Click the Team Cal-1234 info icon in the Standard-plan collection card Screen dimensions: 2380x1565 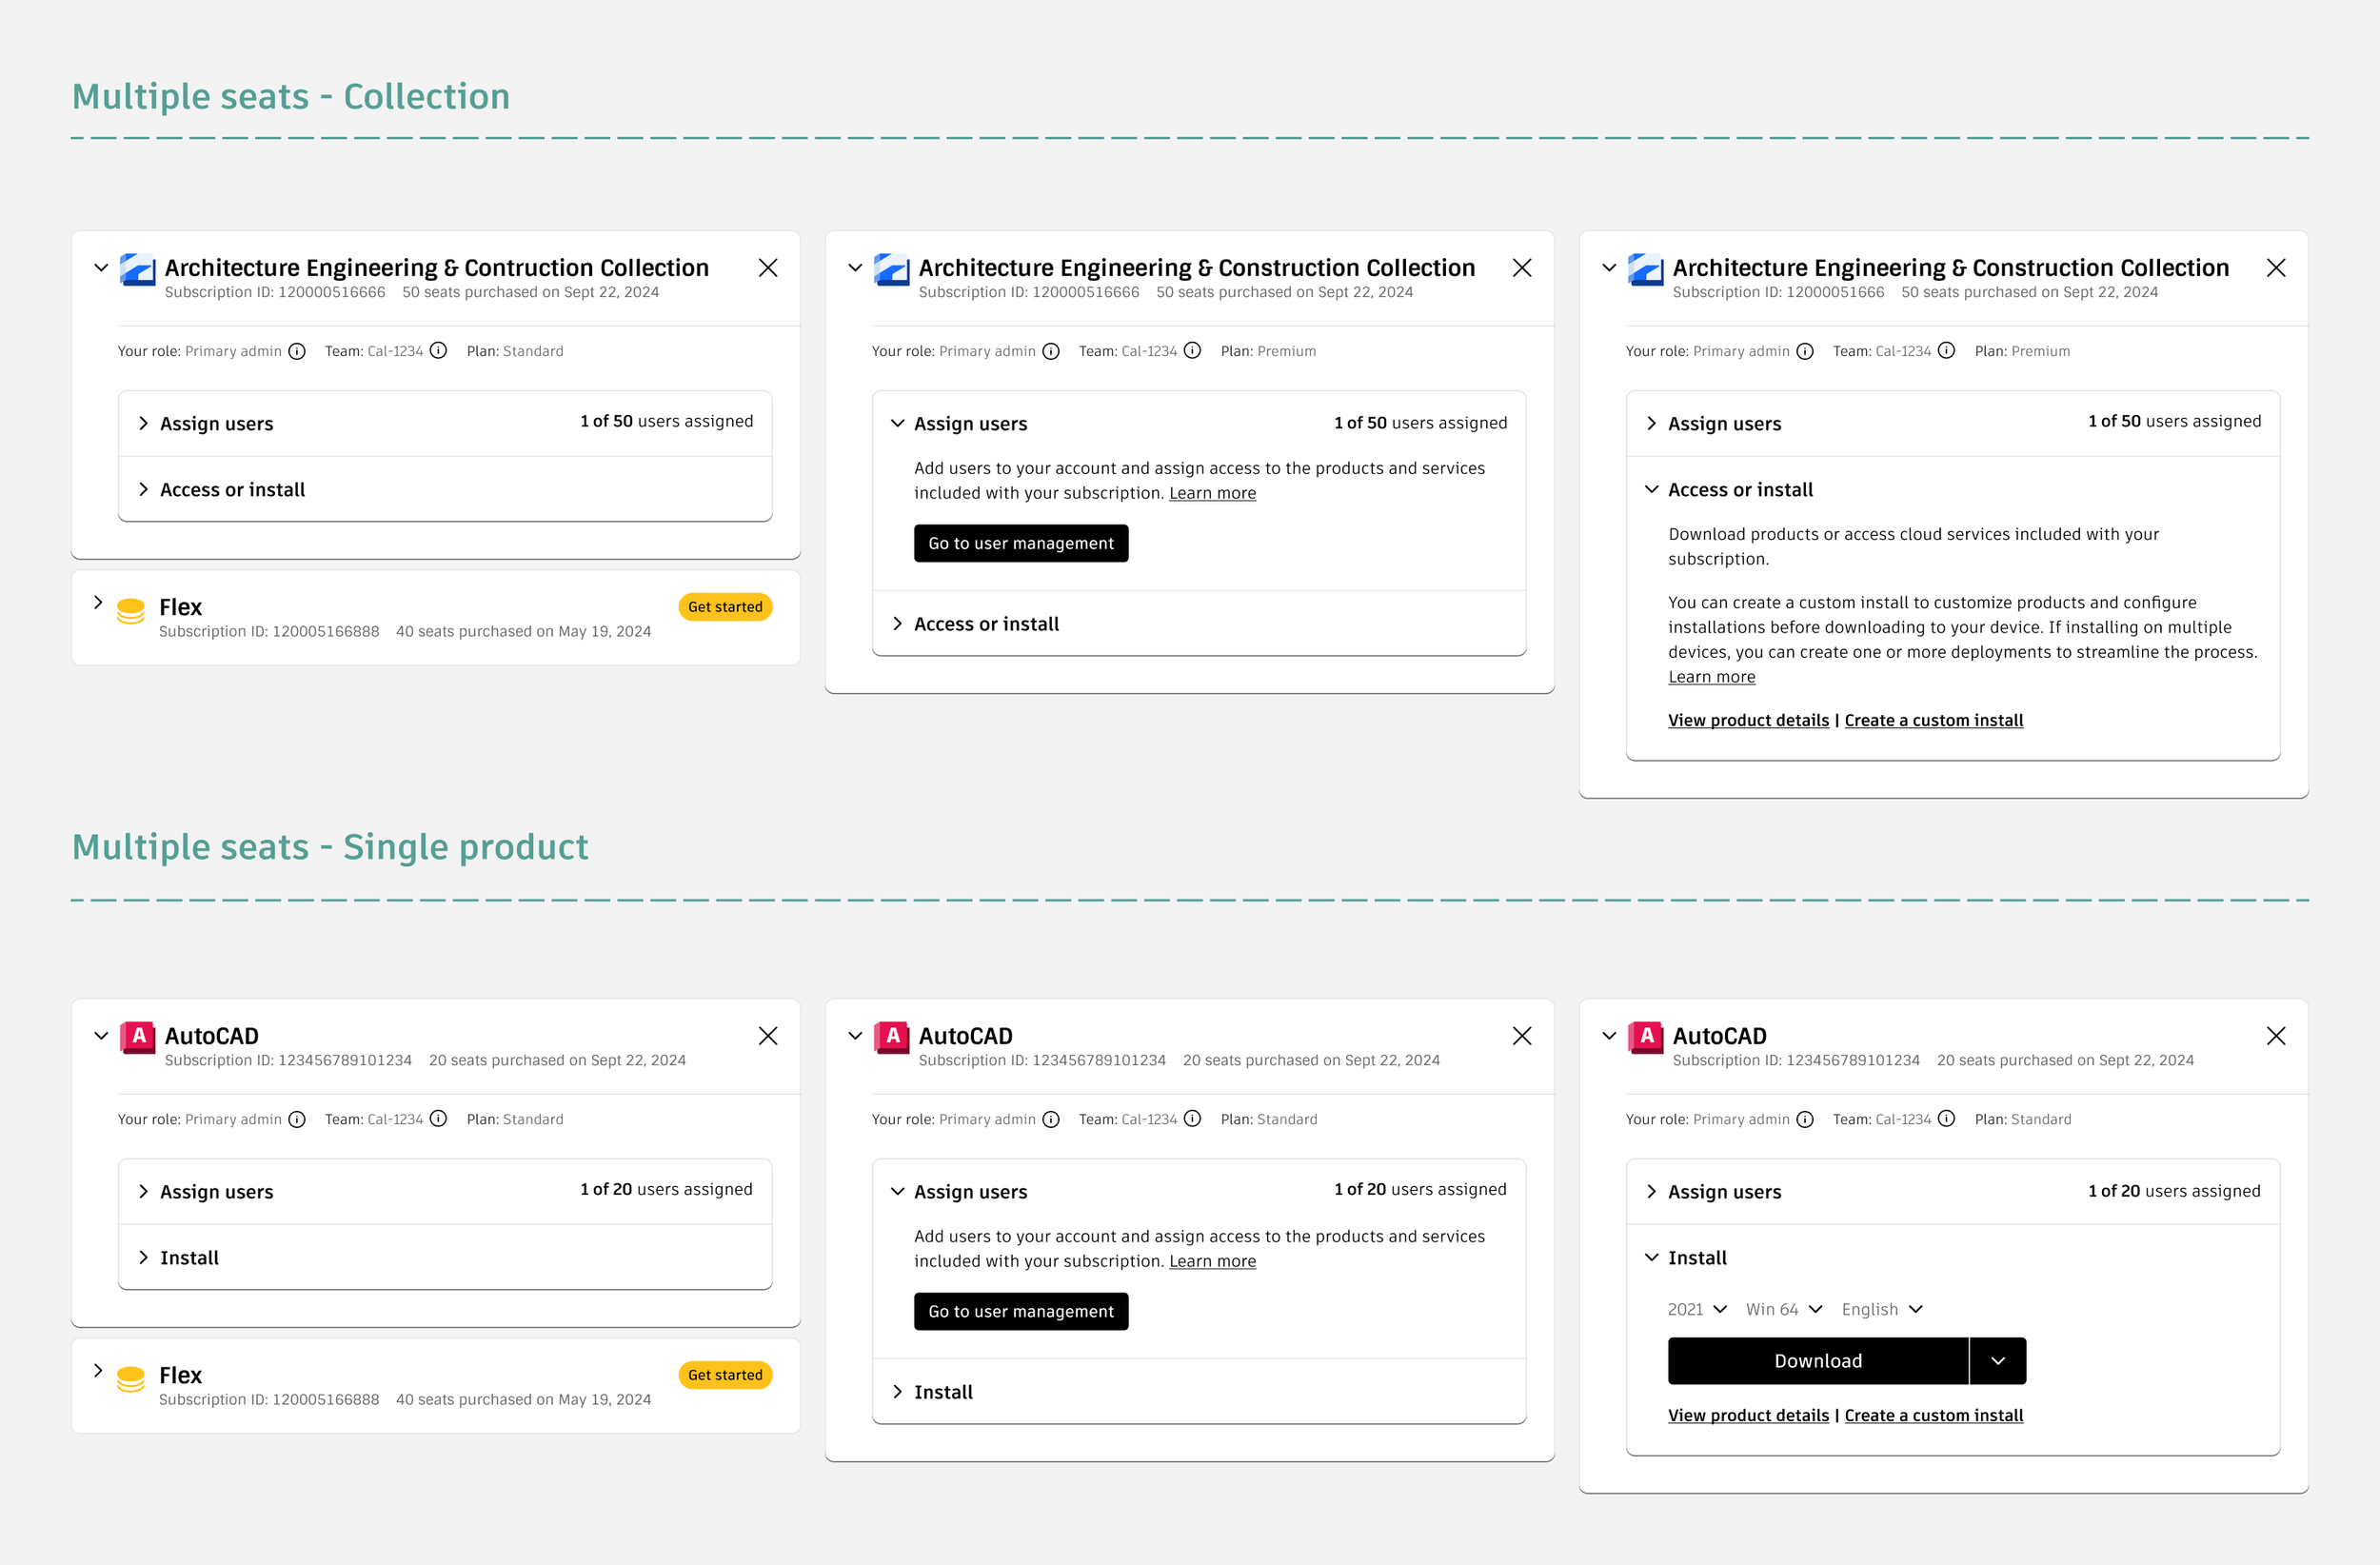click(438, 350)
